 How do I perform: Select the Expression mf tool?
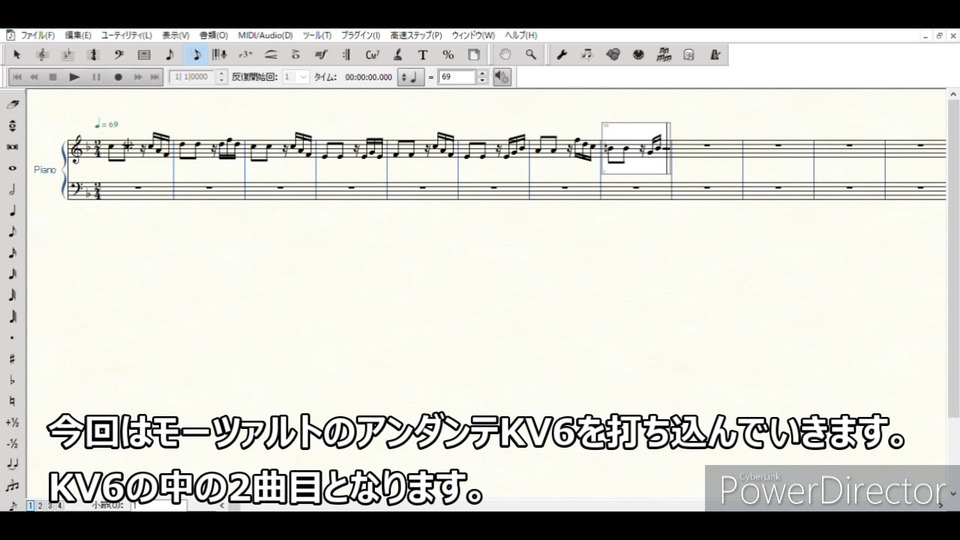(321, 55)
